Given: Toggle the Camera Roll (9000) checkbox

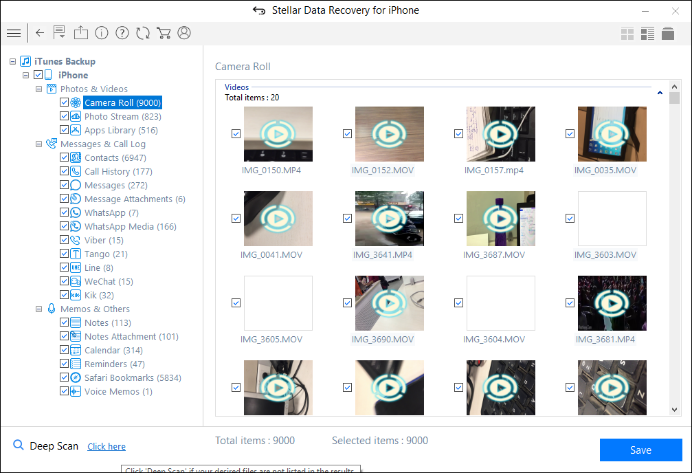Looking at the screenshot, I should click(64, 102).
